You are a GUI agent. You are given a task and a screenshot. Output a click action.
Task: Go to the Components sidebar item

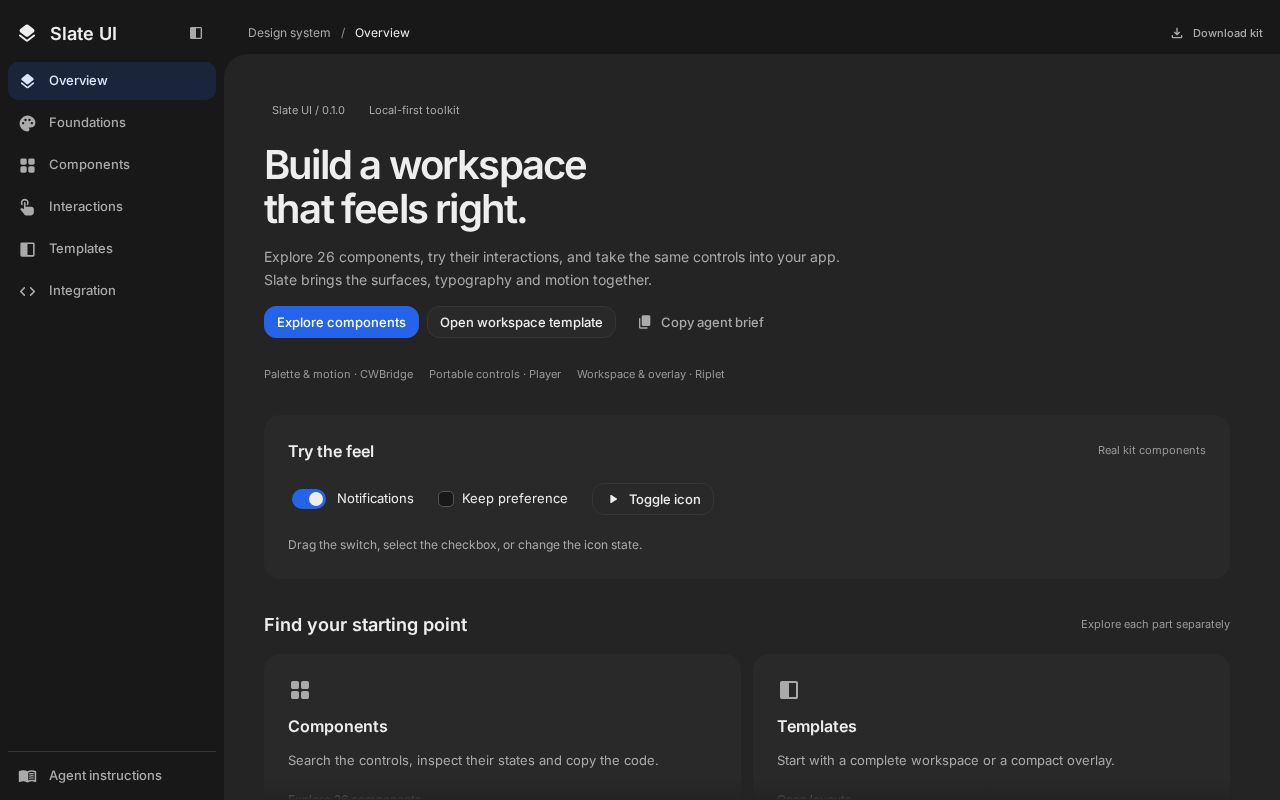112,165
